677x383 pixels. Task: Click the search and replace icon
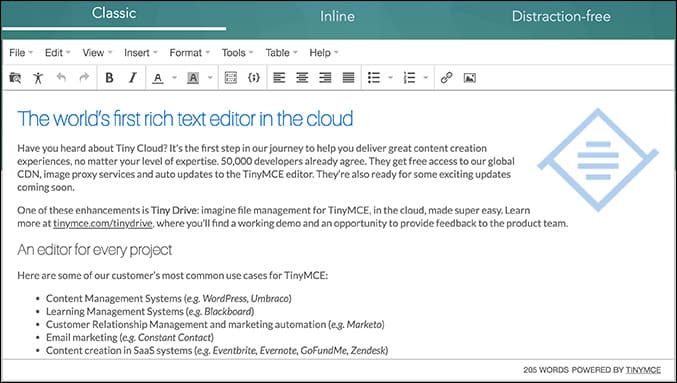[15, 78]
